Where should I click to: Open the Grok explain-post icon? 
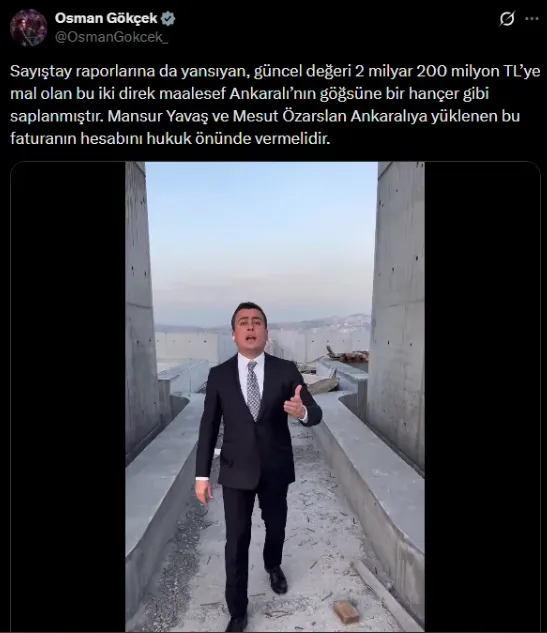tap(507, 19)
